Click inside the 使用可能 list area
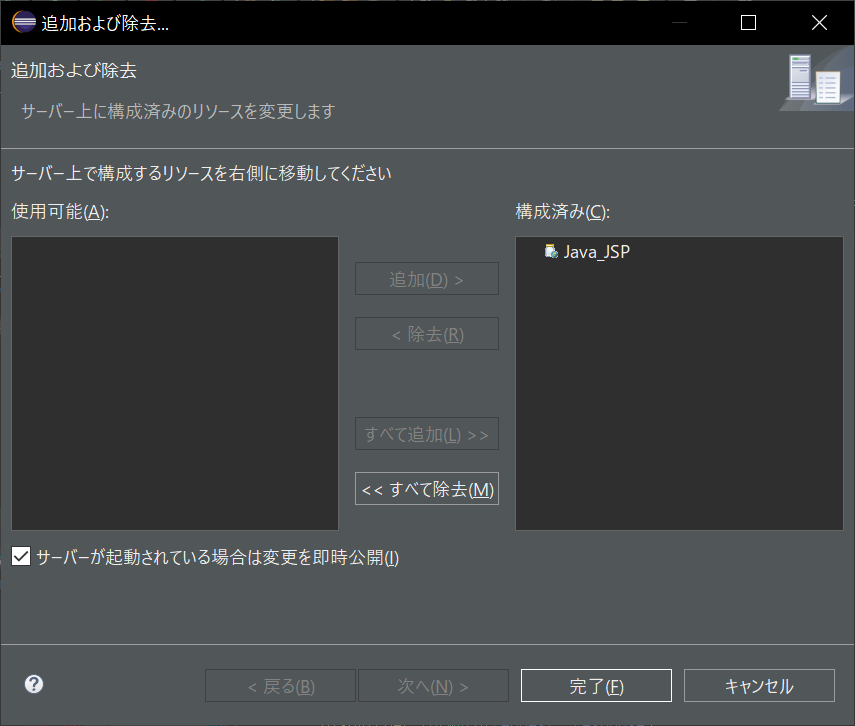This screenshot has width=855, height=726. pyautogui.click(x=174, y=382)
